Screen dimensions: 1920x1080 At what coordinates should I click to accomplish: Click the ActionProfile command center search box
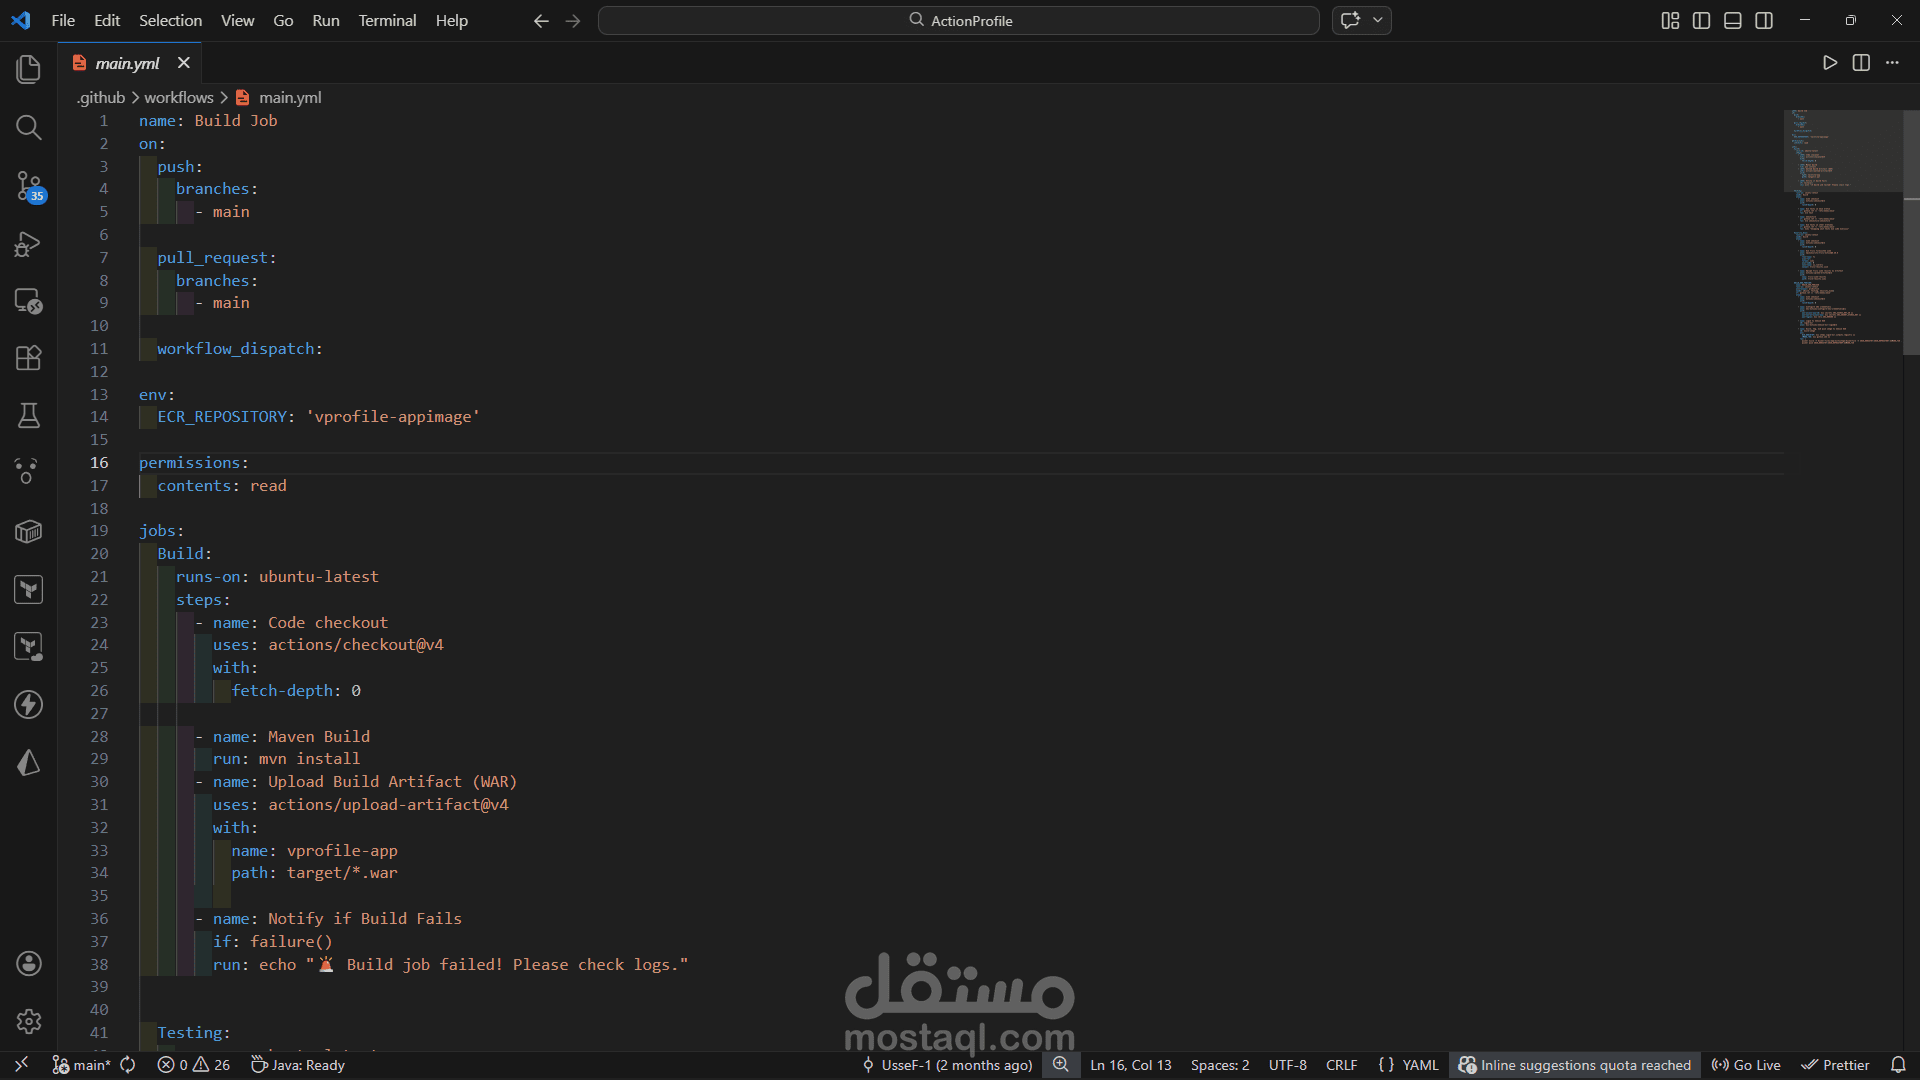point(958,20)
